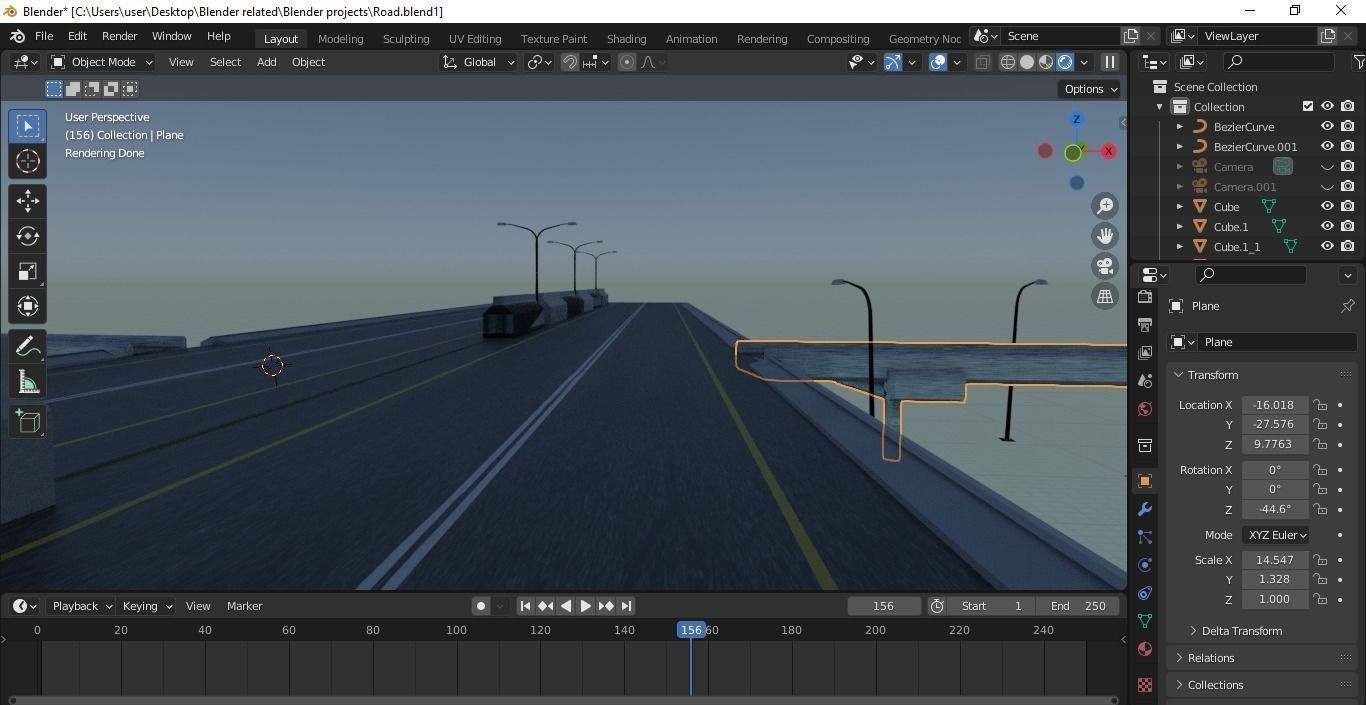Viewport: 1366px width, 705px height.
Task: Open the XYZ Euler rotation mode dropdown
Action: click(x=1276, y=535)
